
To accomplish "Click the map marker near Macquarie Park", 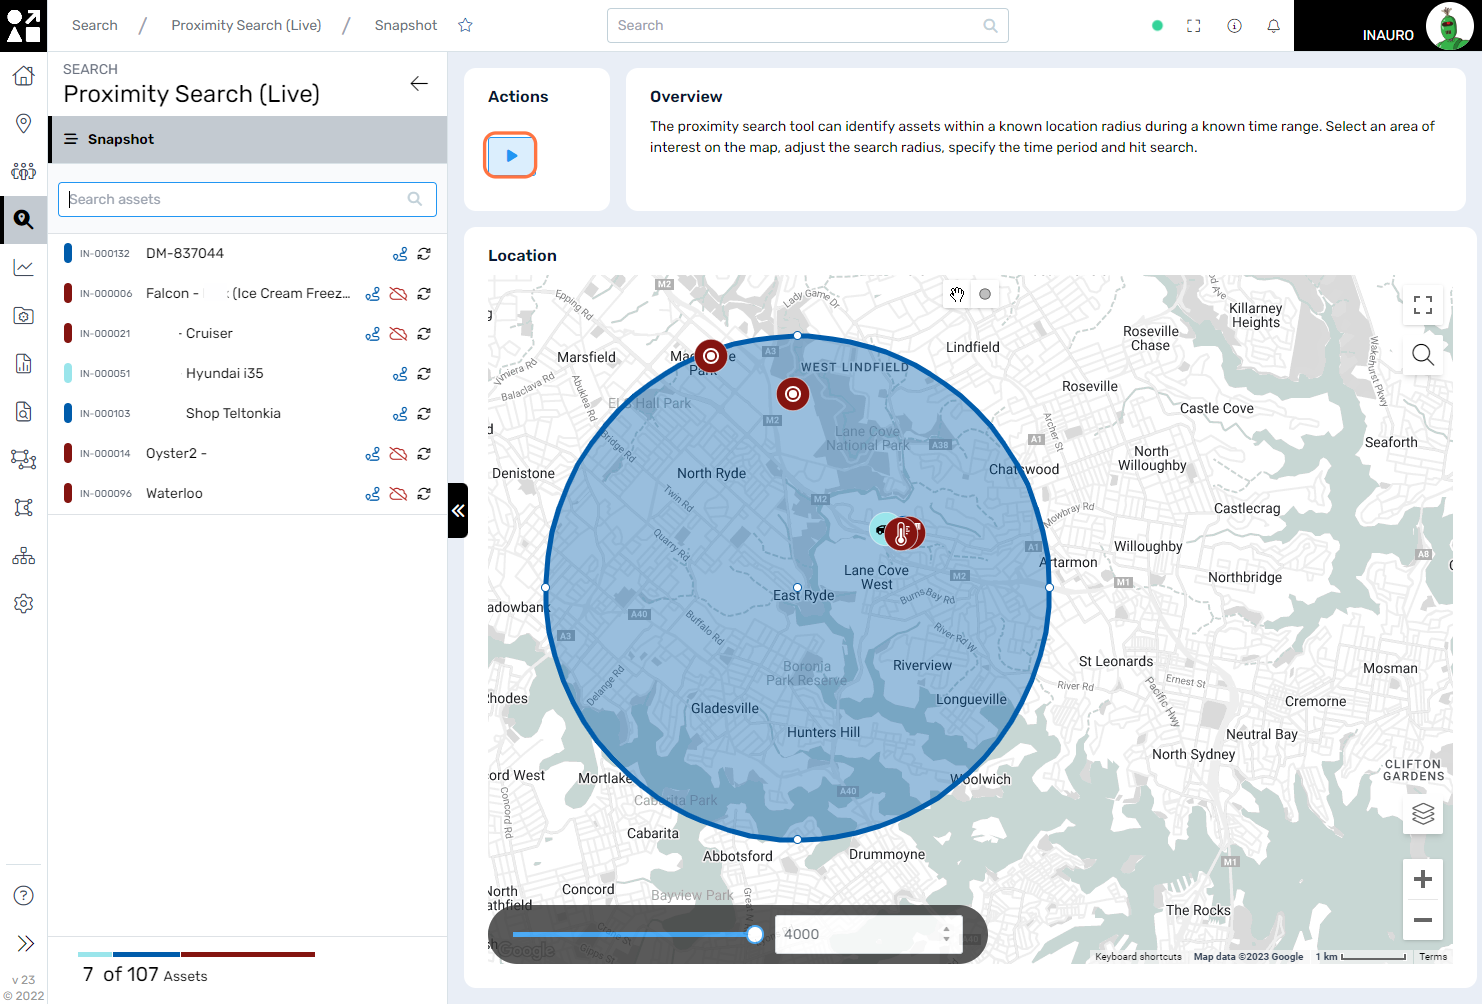I will point(711,355).
